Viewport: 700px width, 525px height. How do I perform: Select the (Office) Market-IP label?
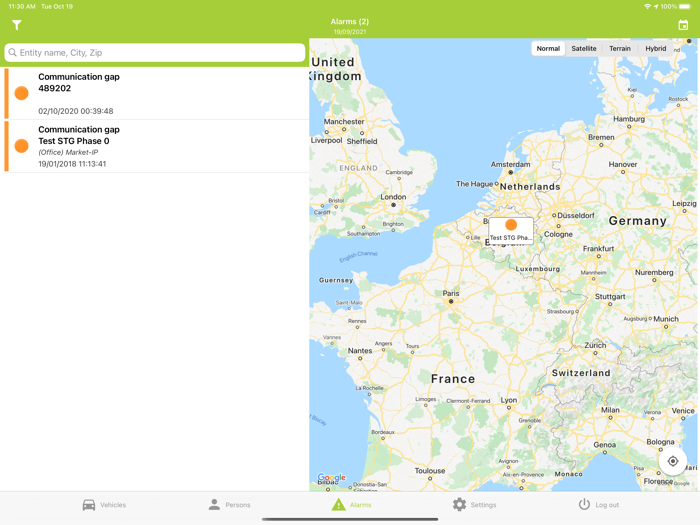point(68,152)
